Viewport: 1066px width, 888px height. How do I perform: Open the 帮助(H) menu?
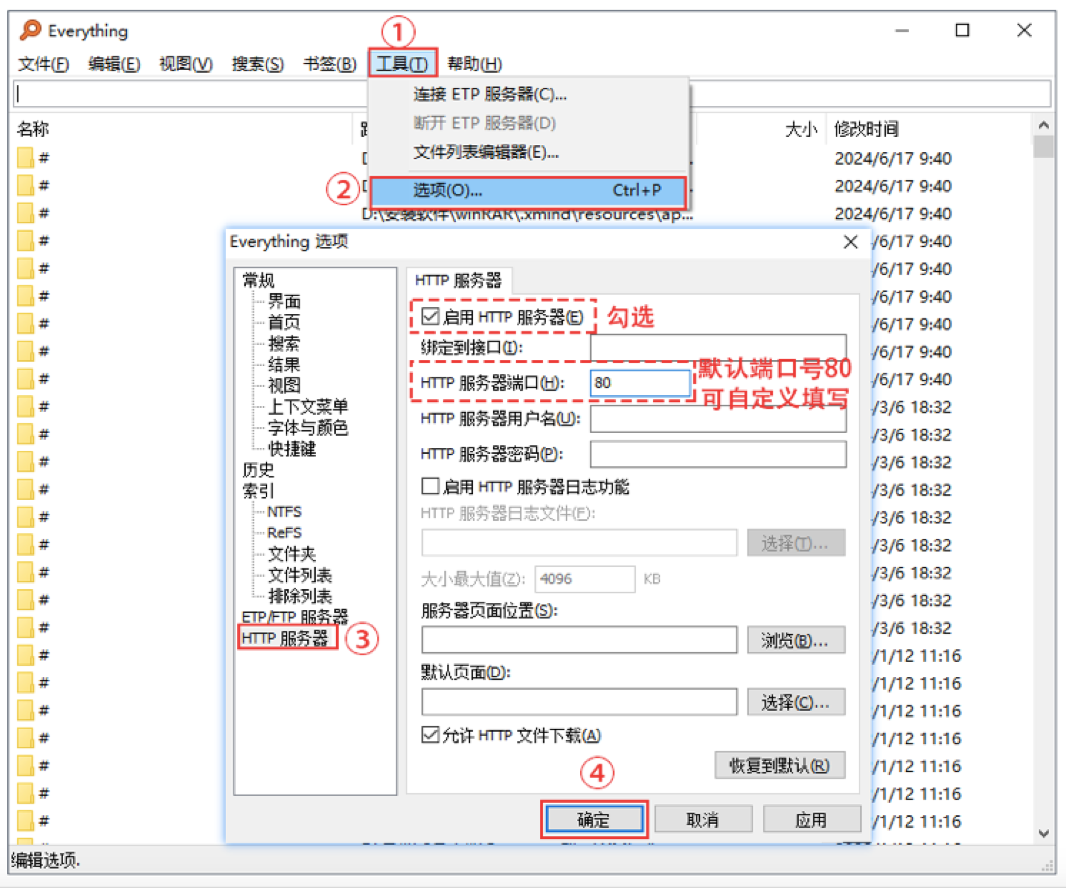click(x=475, y=64)
